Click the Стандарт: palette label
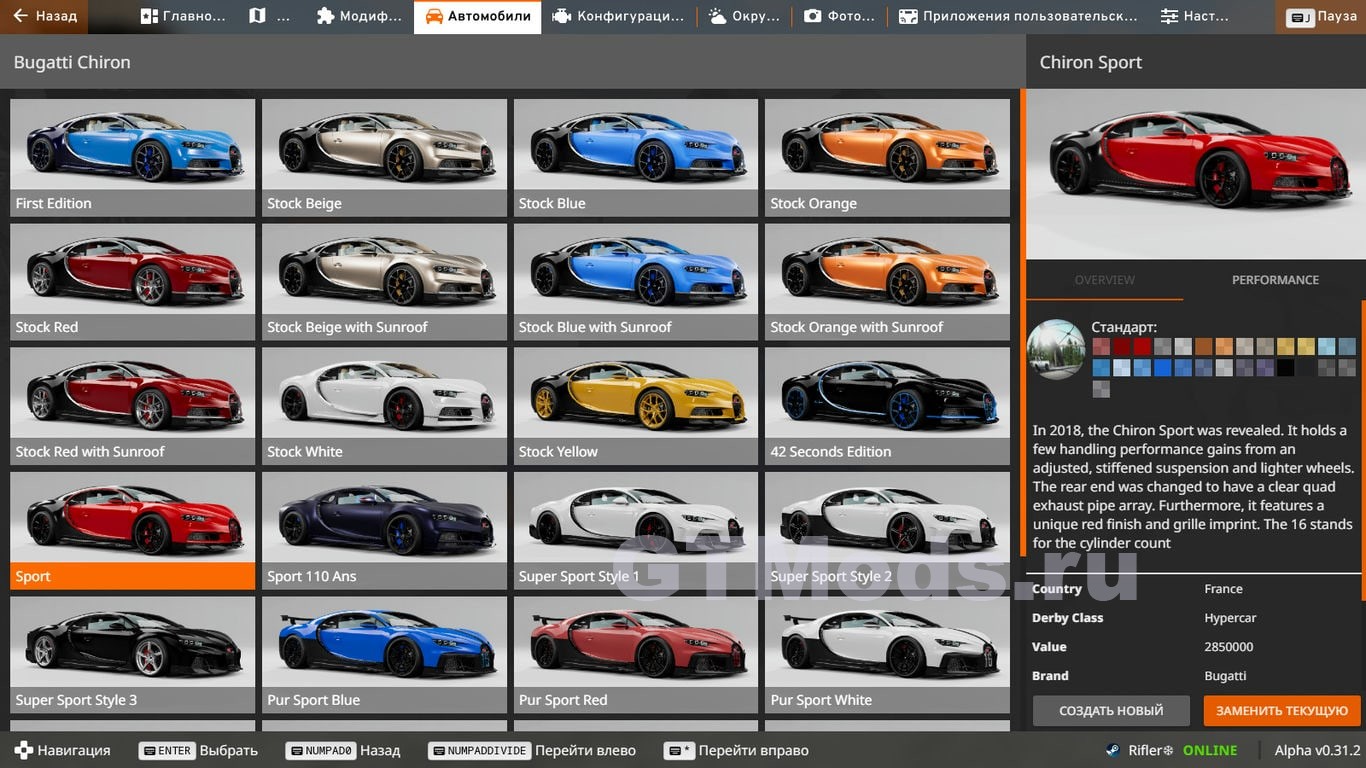The width and height of the screenshot is (1366, 768). (x=1124, y=327)
